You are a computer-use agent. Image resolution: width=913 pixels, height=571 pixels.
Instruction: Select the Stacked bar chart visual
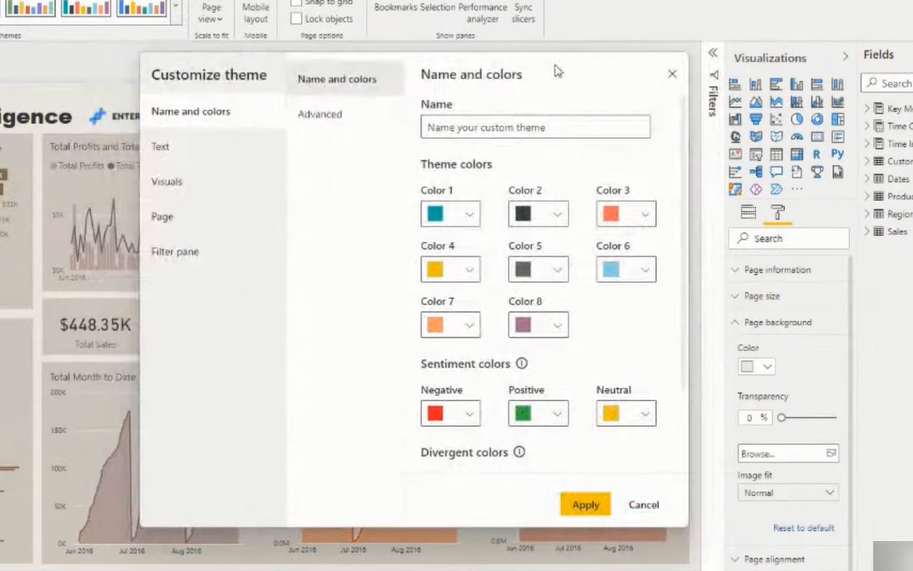coord(735,84)
